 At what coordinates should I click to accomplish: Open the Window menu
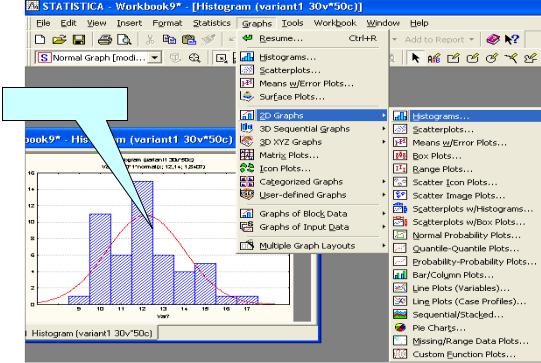[383, 23]
